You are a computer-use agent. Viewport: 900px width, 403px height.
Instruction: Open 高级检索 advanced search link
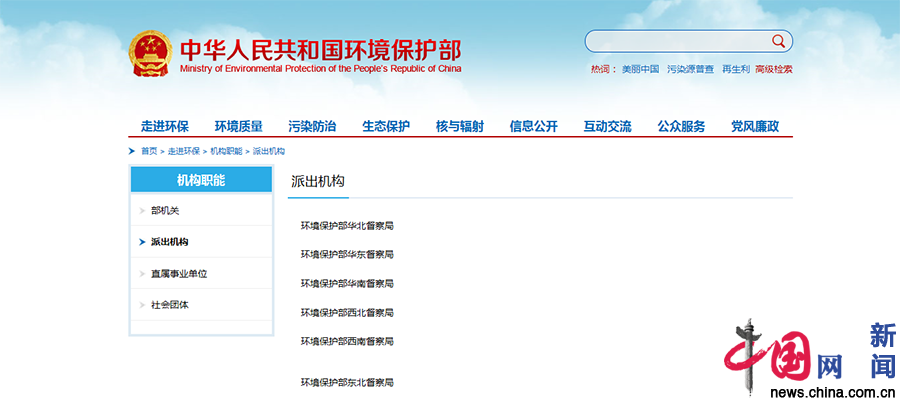pyautogui.click(x=774, y=69)
